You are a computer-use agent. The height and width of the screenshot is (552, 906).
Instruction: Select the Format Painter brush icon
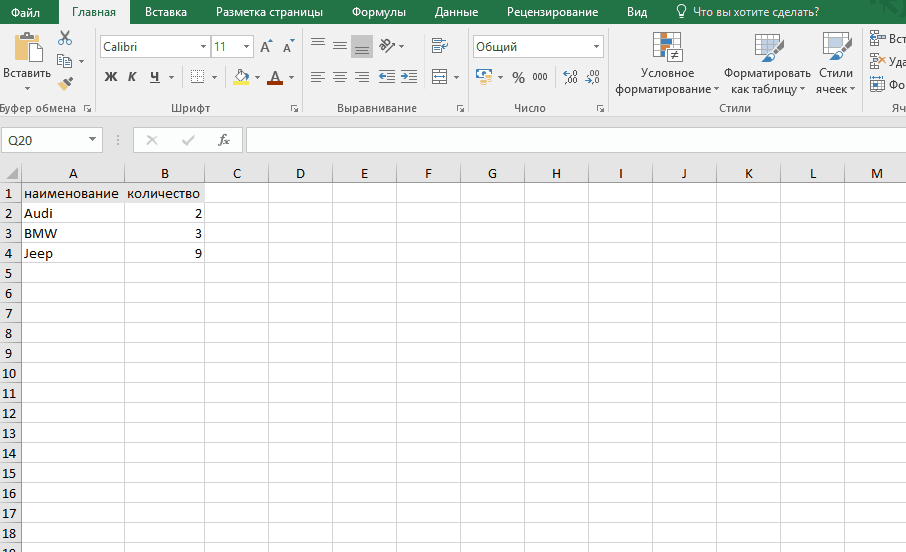65,84
